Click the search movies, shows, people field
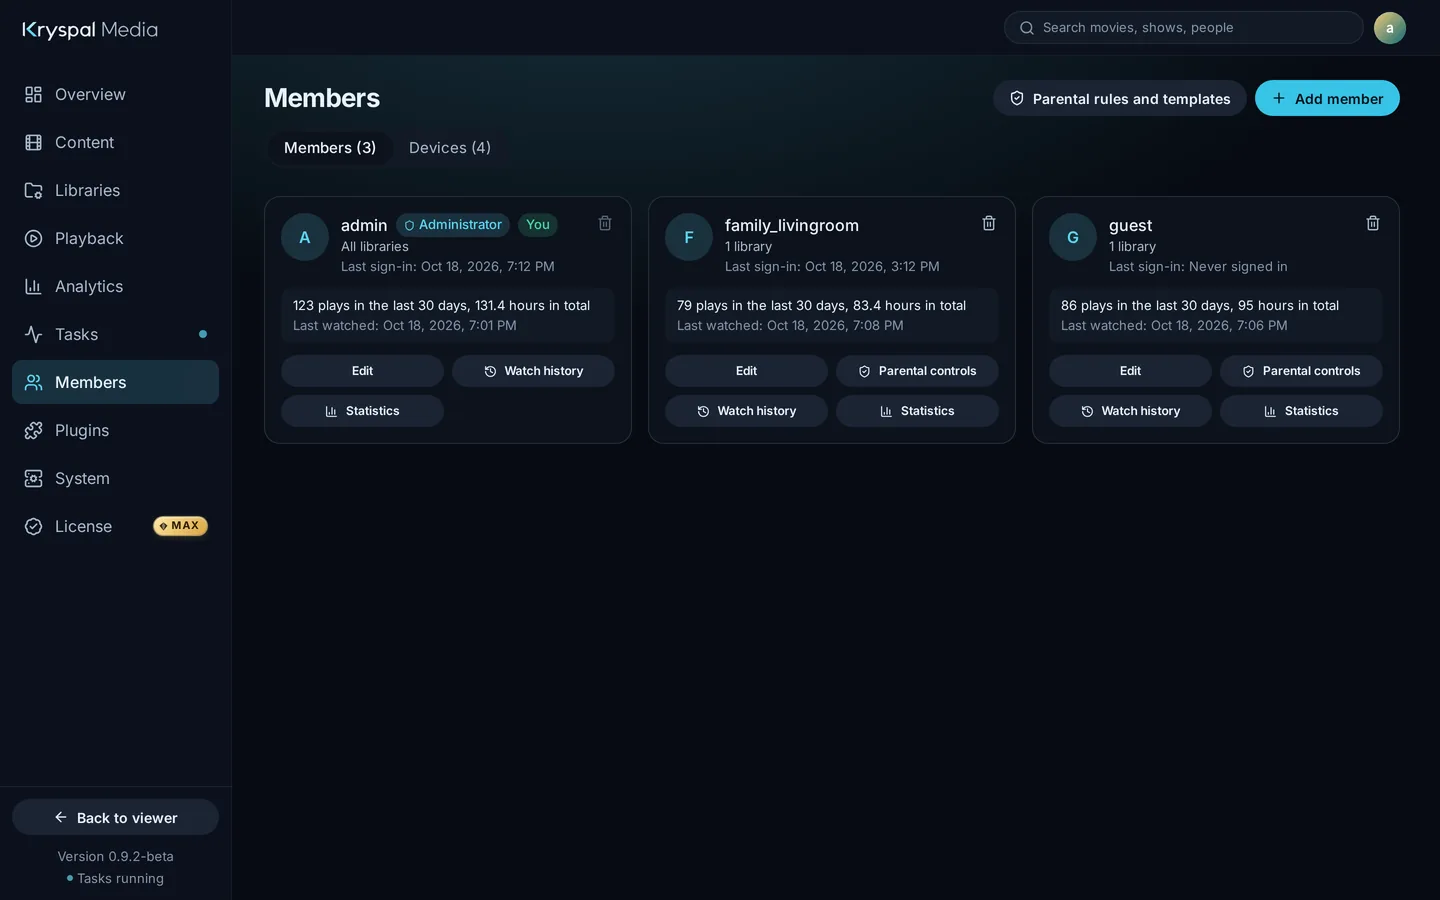 tap(1183, 28)
